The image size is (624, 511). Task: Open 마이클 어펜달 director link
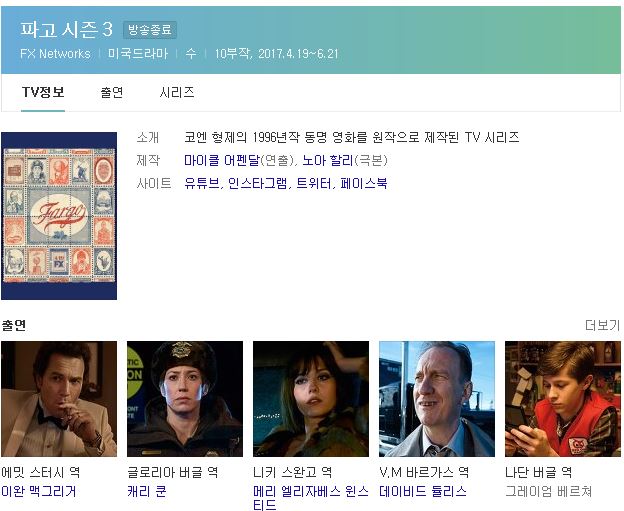pos(222,160)
